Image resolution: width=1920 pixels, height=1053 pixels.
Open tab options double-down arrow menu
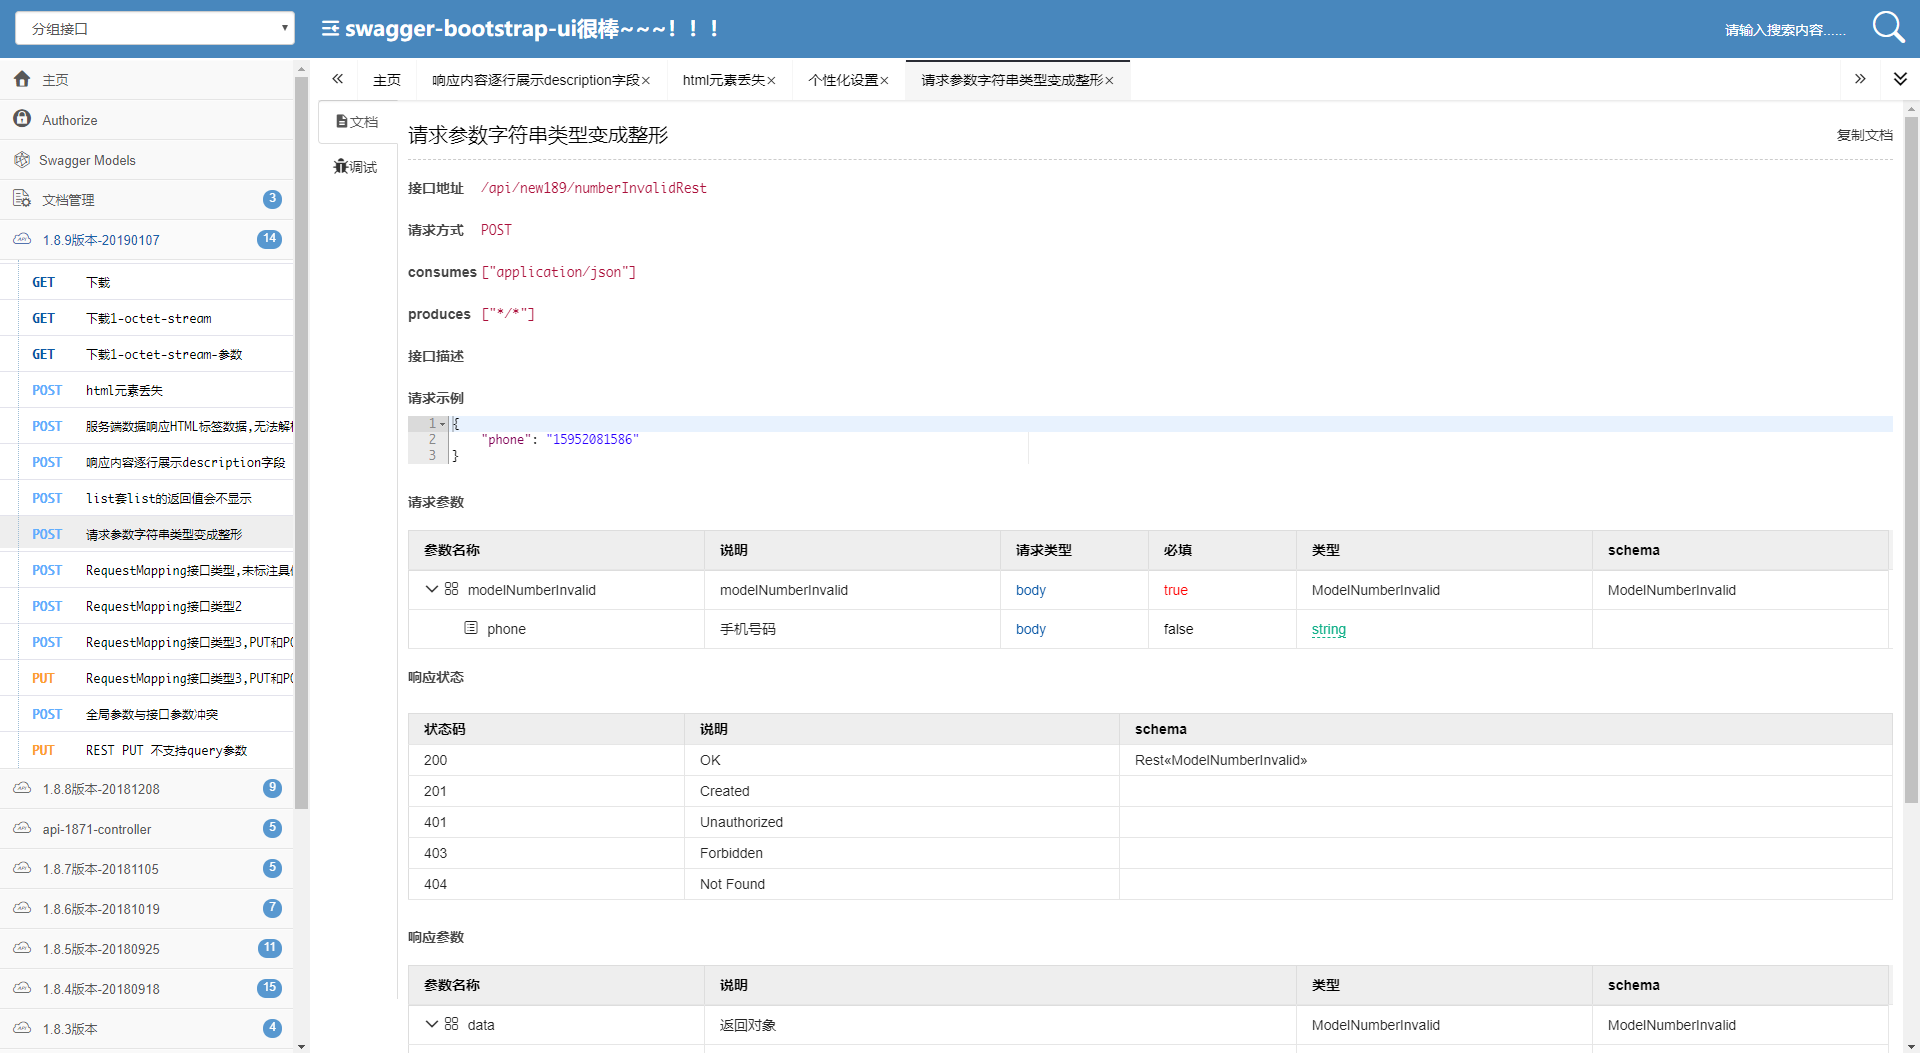point(1900,79)
